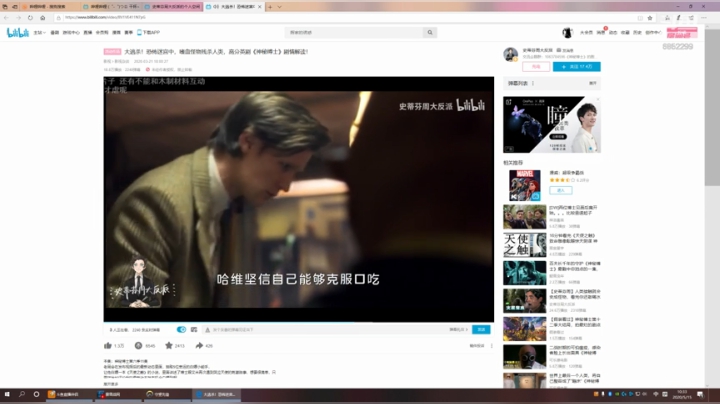720x404 pixels.
Task: Switch to the third pink browser tab
Action: (x=173, y=7)
